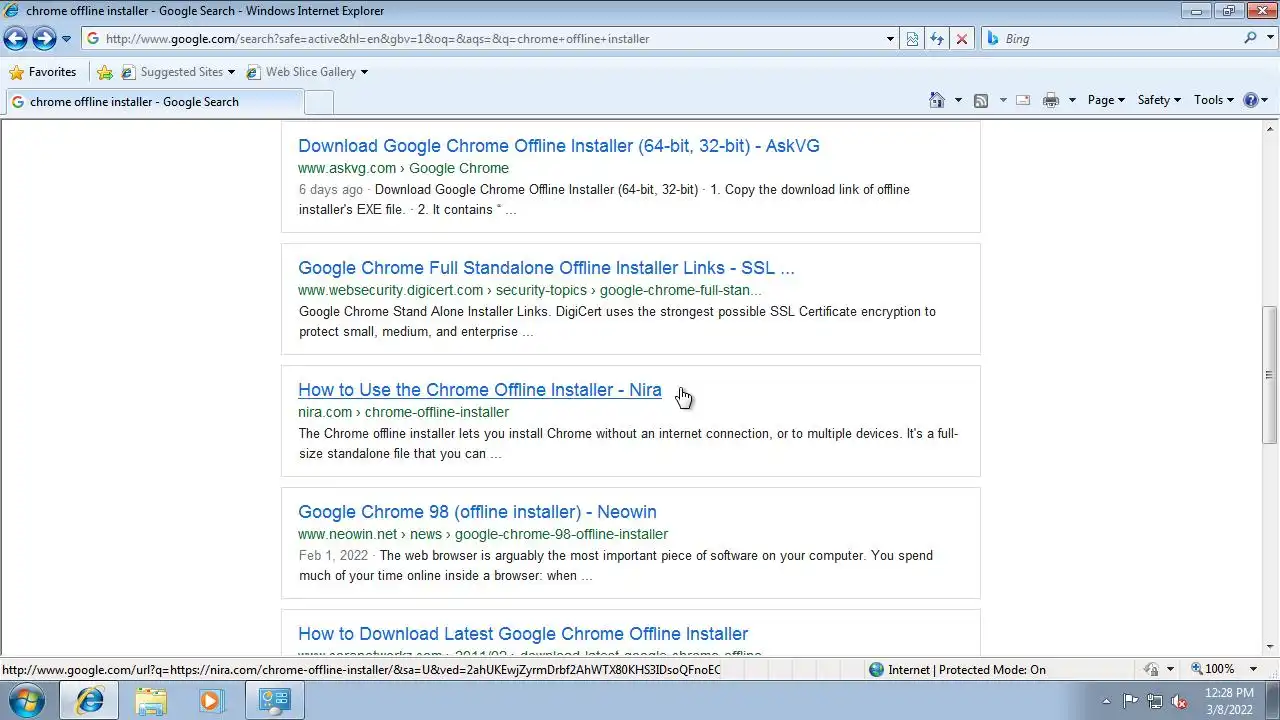This screenshot has width=1280, height=720.
Task: Click the fourth taskbar application icon
Action: tap(274, 701)
